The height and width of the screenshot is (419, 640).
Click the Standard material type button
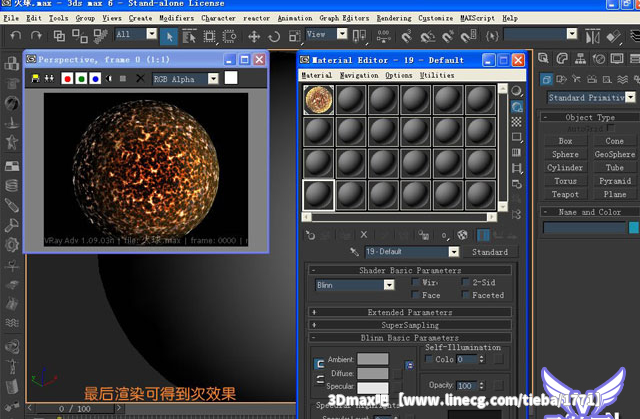[x=490, y=252]
